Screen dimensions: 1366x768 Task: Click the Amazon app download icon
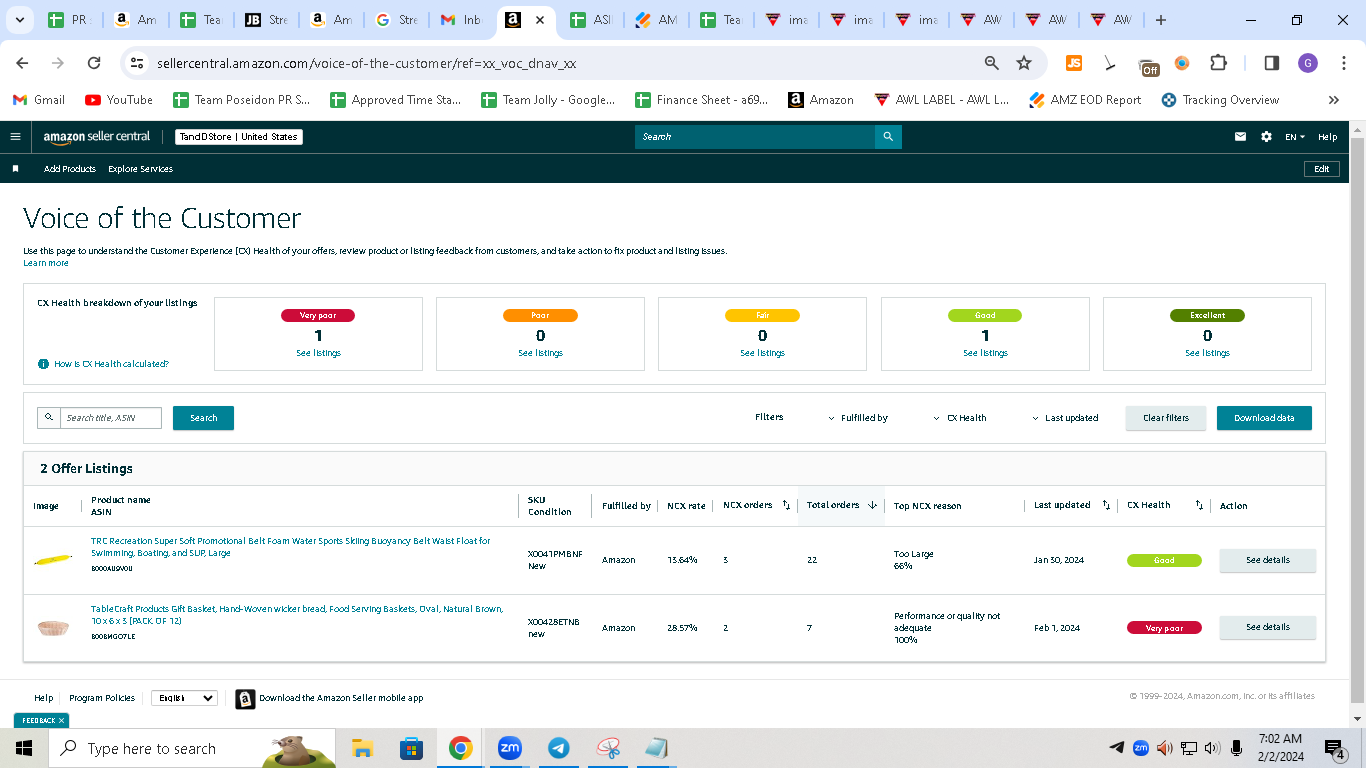click(245, 699)
